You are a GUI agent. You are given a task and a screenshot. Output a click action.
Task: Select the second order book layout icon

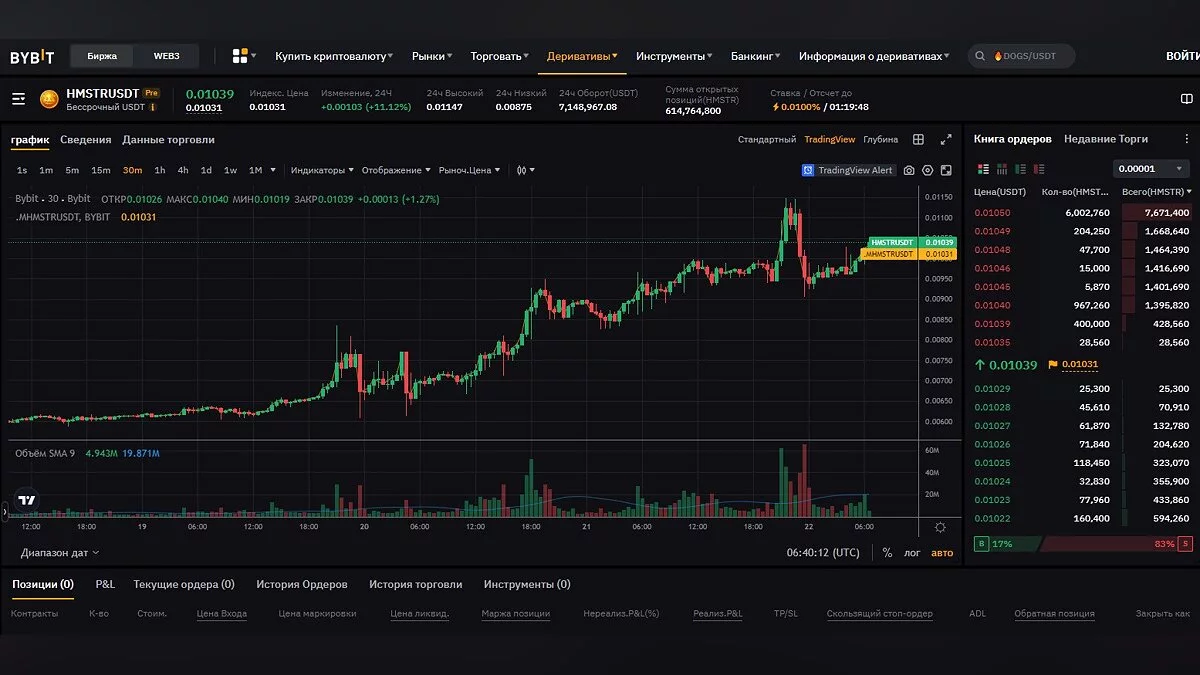[x=1002, y=169]
